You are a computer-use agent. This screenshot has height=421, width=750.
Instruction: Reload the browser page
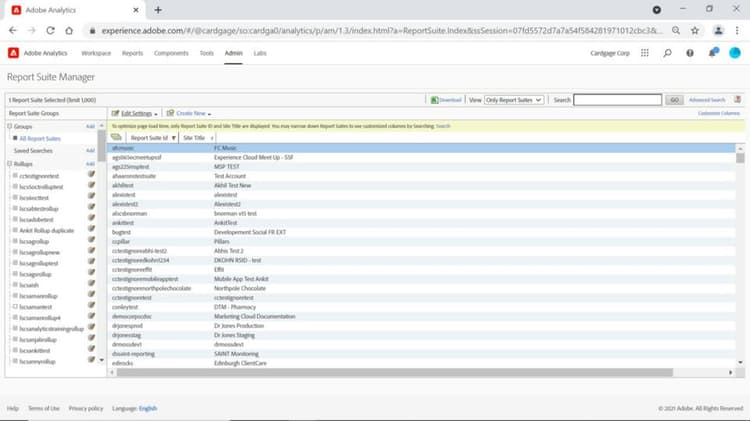pyautogui.click(x=50, y=31)
